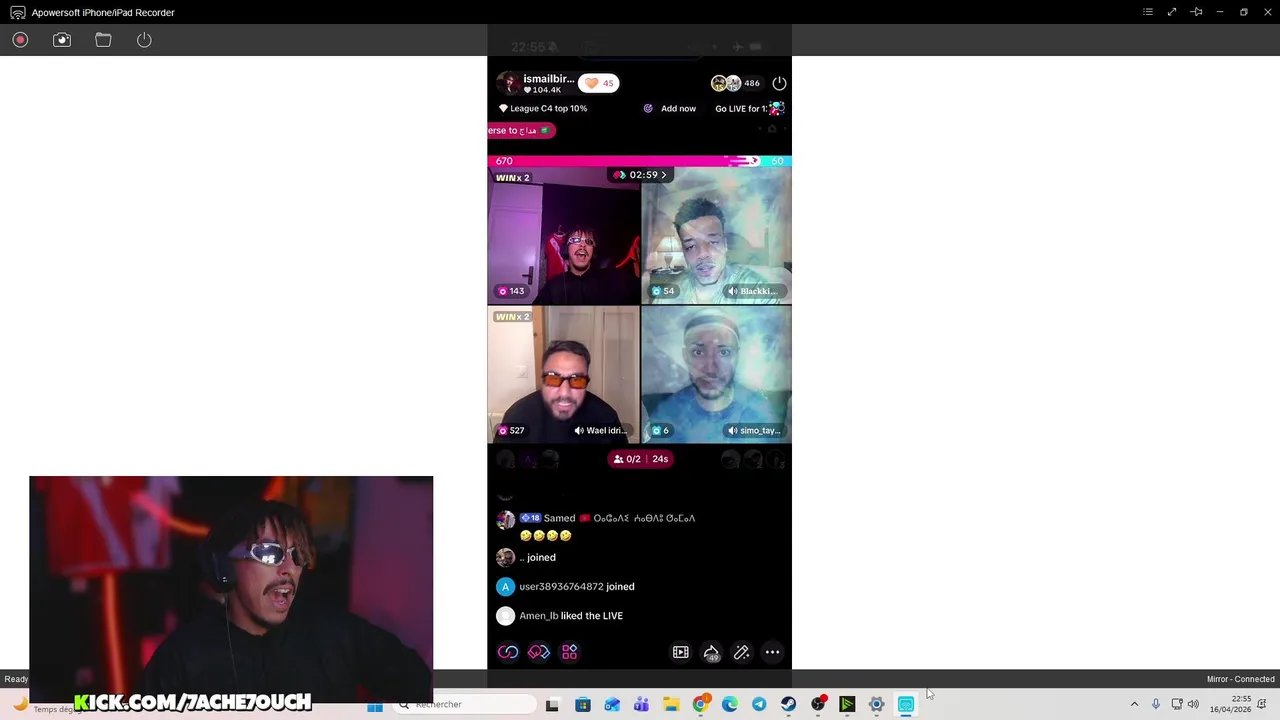Tap Amen_lb liked the LIVE message

point(559,616)
